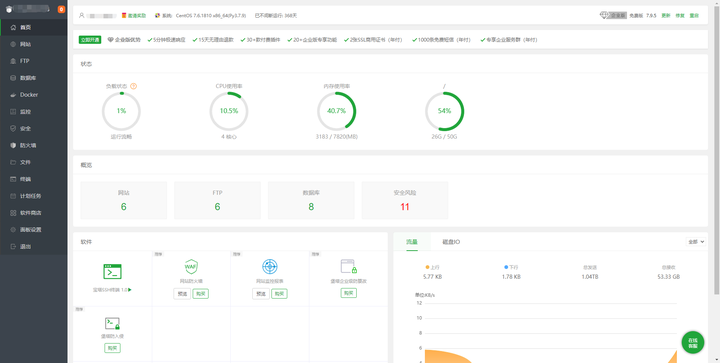Click 购买 buy under intrusion prevention

click(112, 348)
